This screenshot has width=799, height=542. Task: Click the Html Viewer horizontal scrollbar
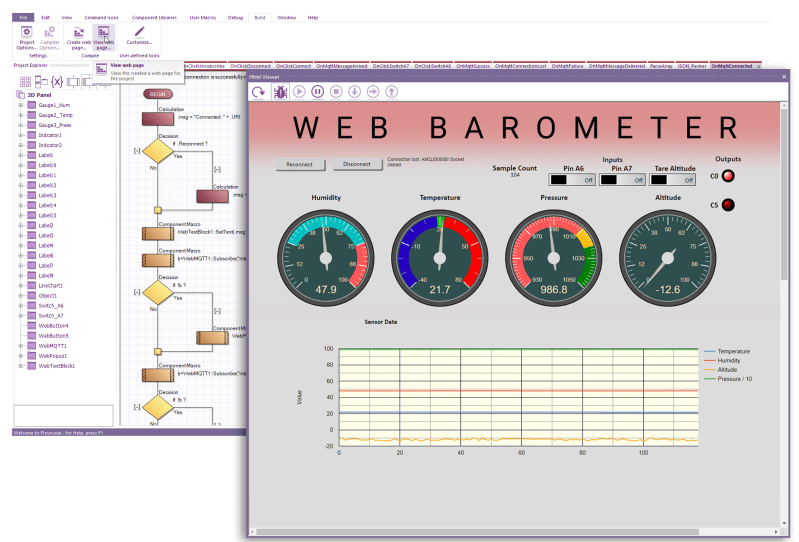tap(477, 532)
